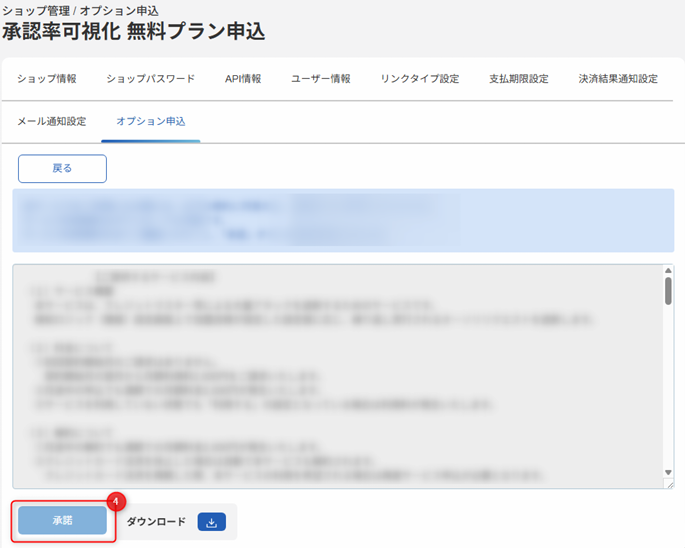Go to リンクタイプ設定 tab
The height and width of the screenshot is (550, 700).
(x=420, y=79)
